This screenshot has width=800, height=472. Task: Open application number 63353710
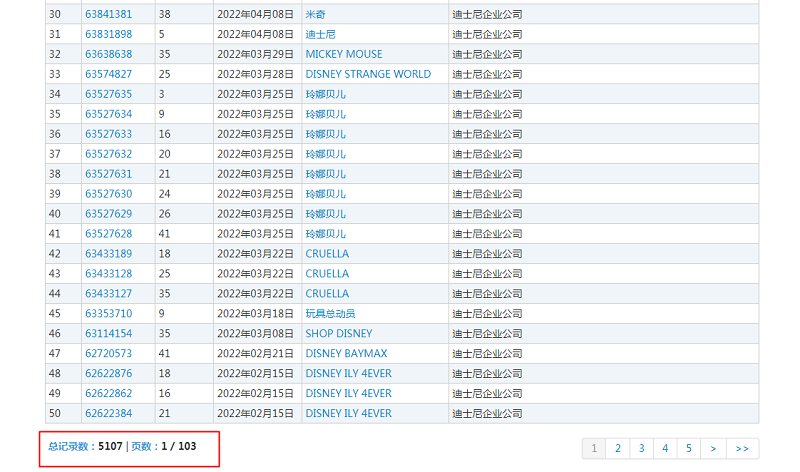tap(108, 313)
